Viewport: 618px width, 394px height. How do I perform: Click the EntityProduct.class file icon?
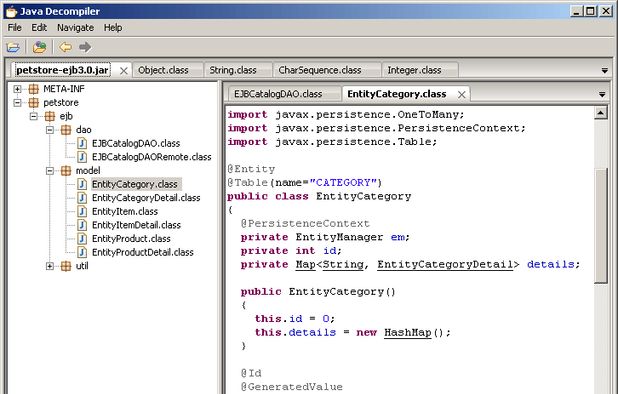tap(82, 239)
